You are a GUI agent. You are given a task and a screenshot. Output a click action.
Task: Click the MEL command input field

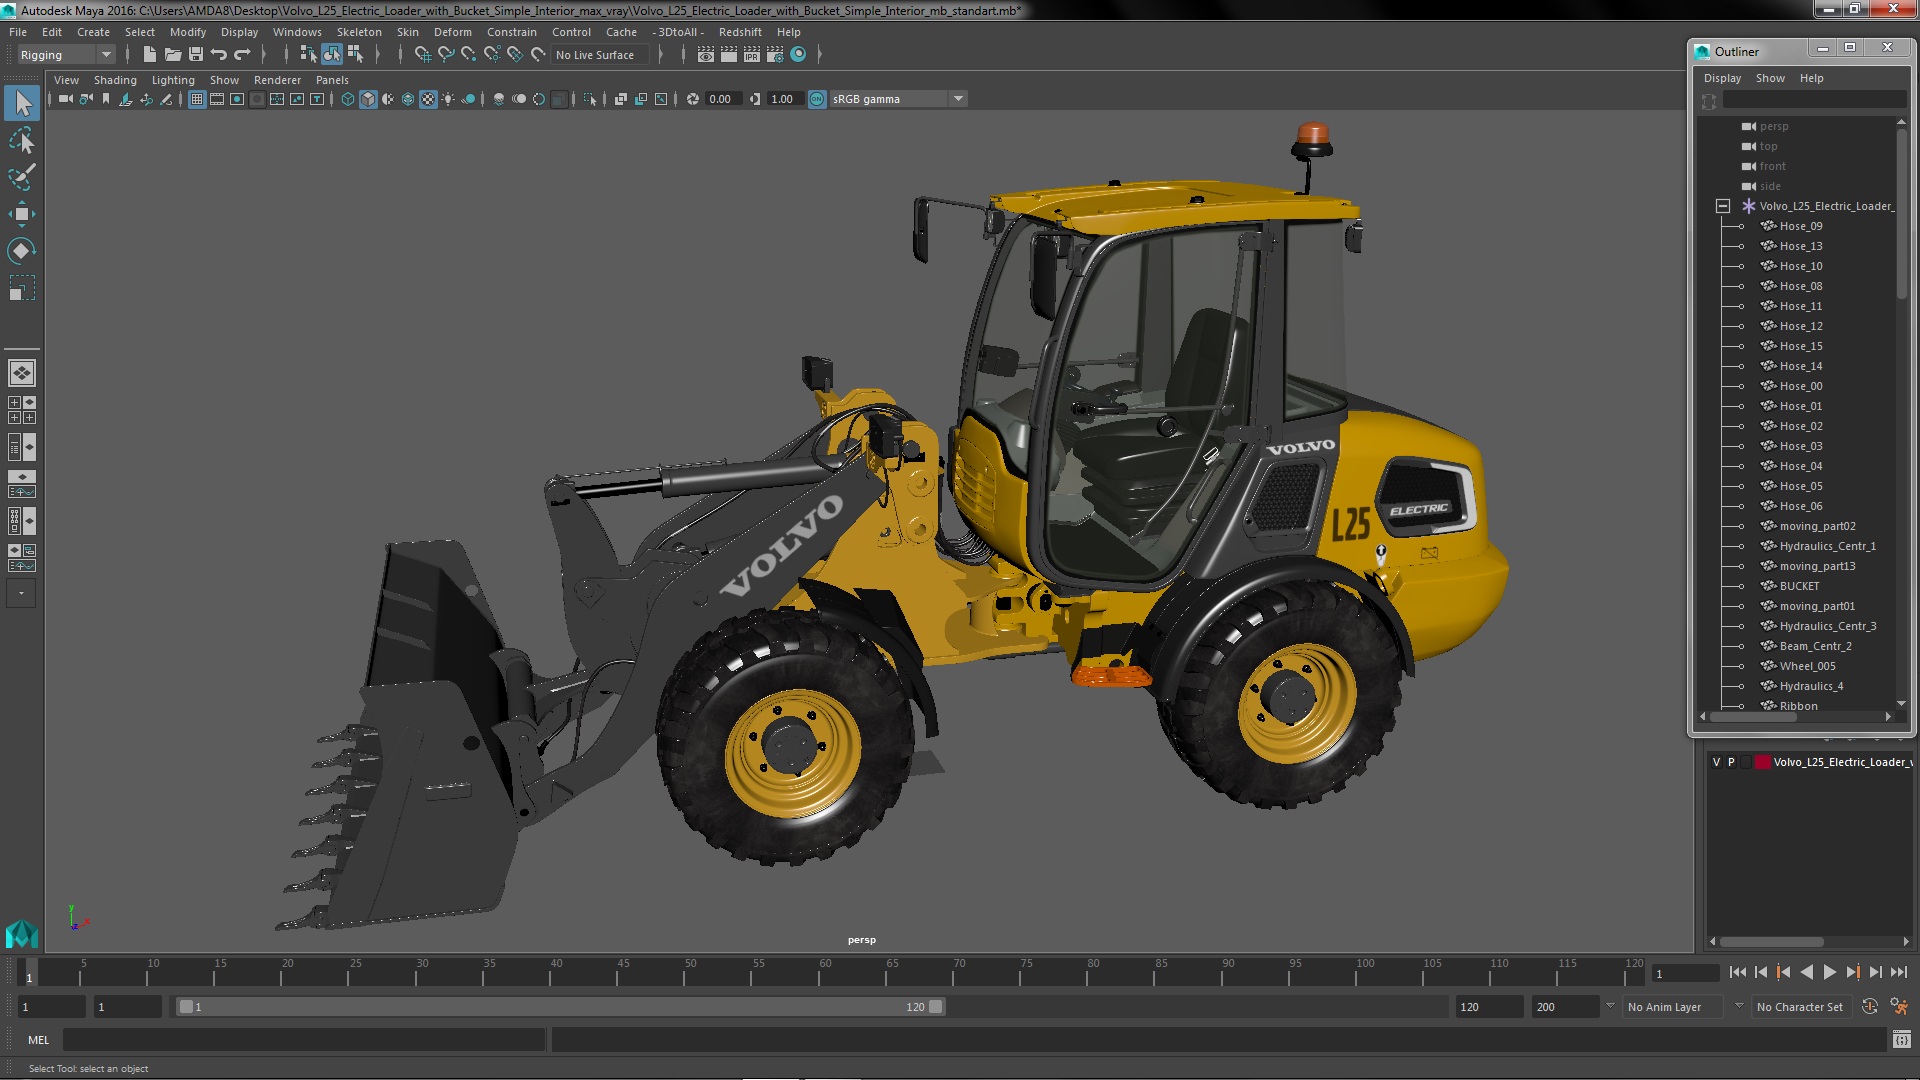[304, 1040]
